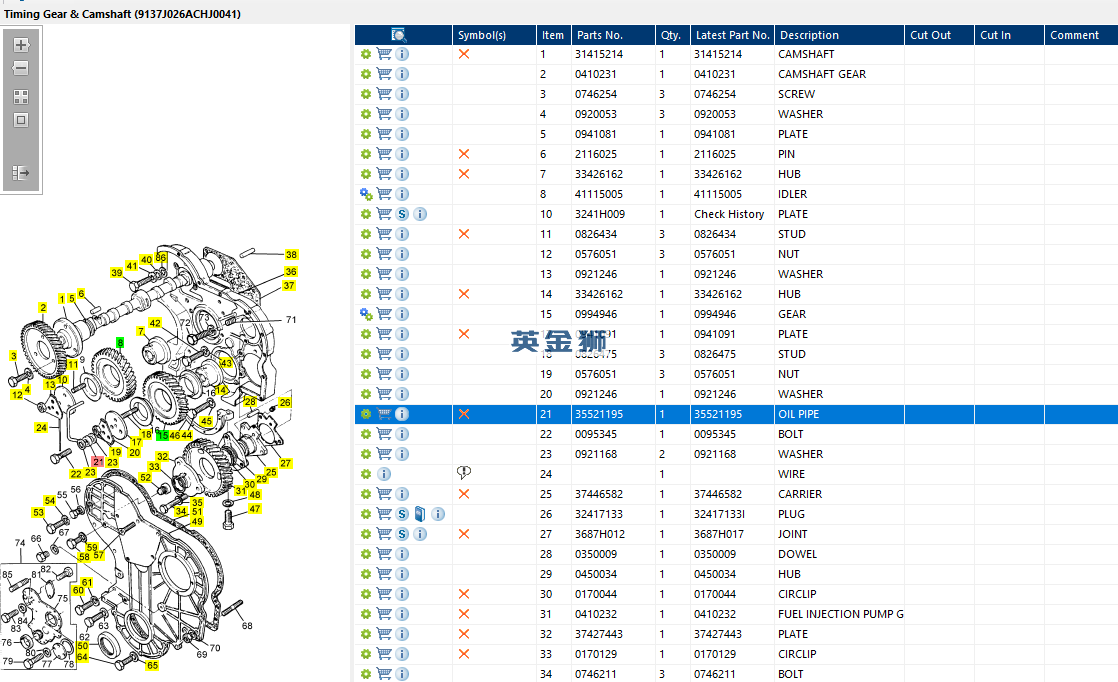The height and width of the screenshot is (682, 1118).
Task: Click S icon on PLUG 32417133 row
Action: click(402, 514)
